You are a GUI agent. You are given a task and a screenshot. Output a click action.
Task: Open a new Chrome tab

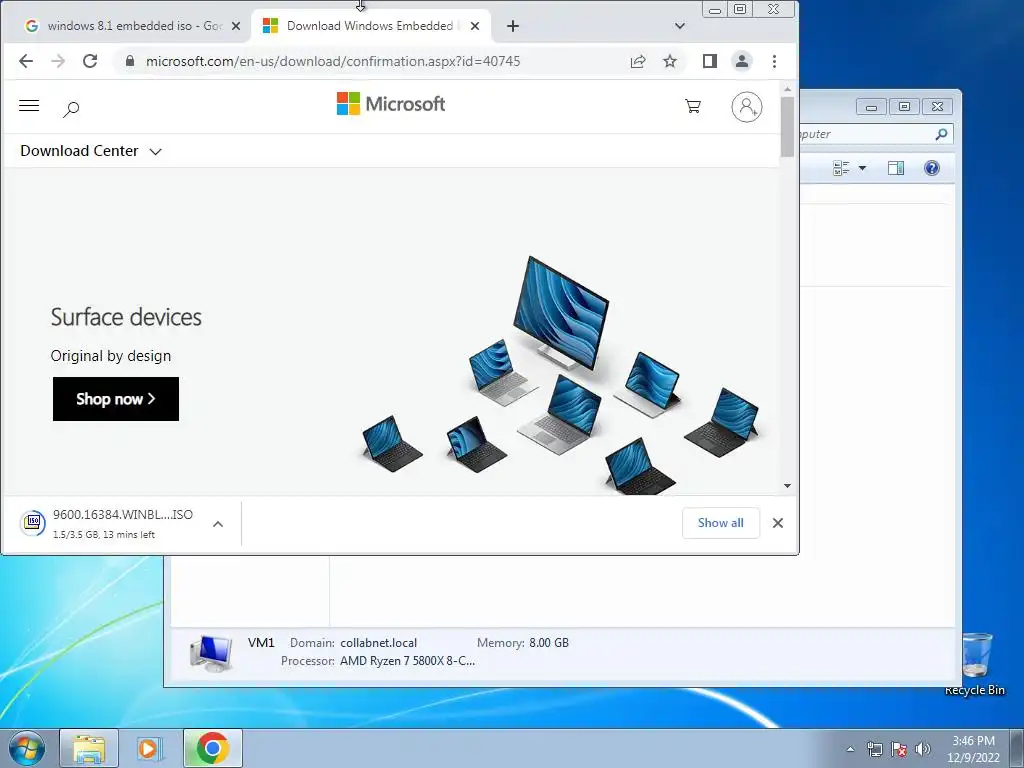513,26
